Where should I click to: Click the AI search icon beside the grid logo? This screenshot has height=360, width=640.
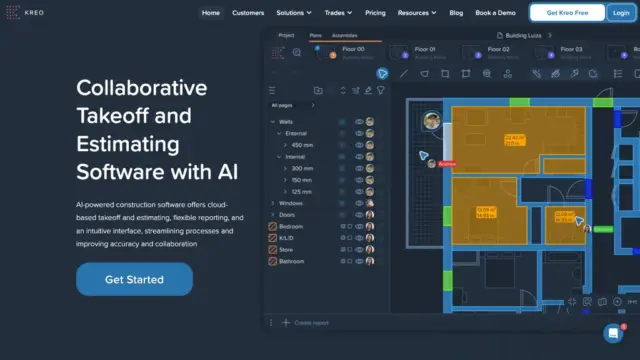pos(297,53)
